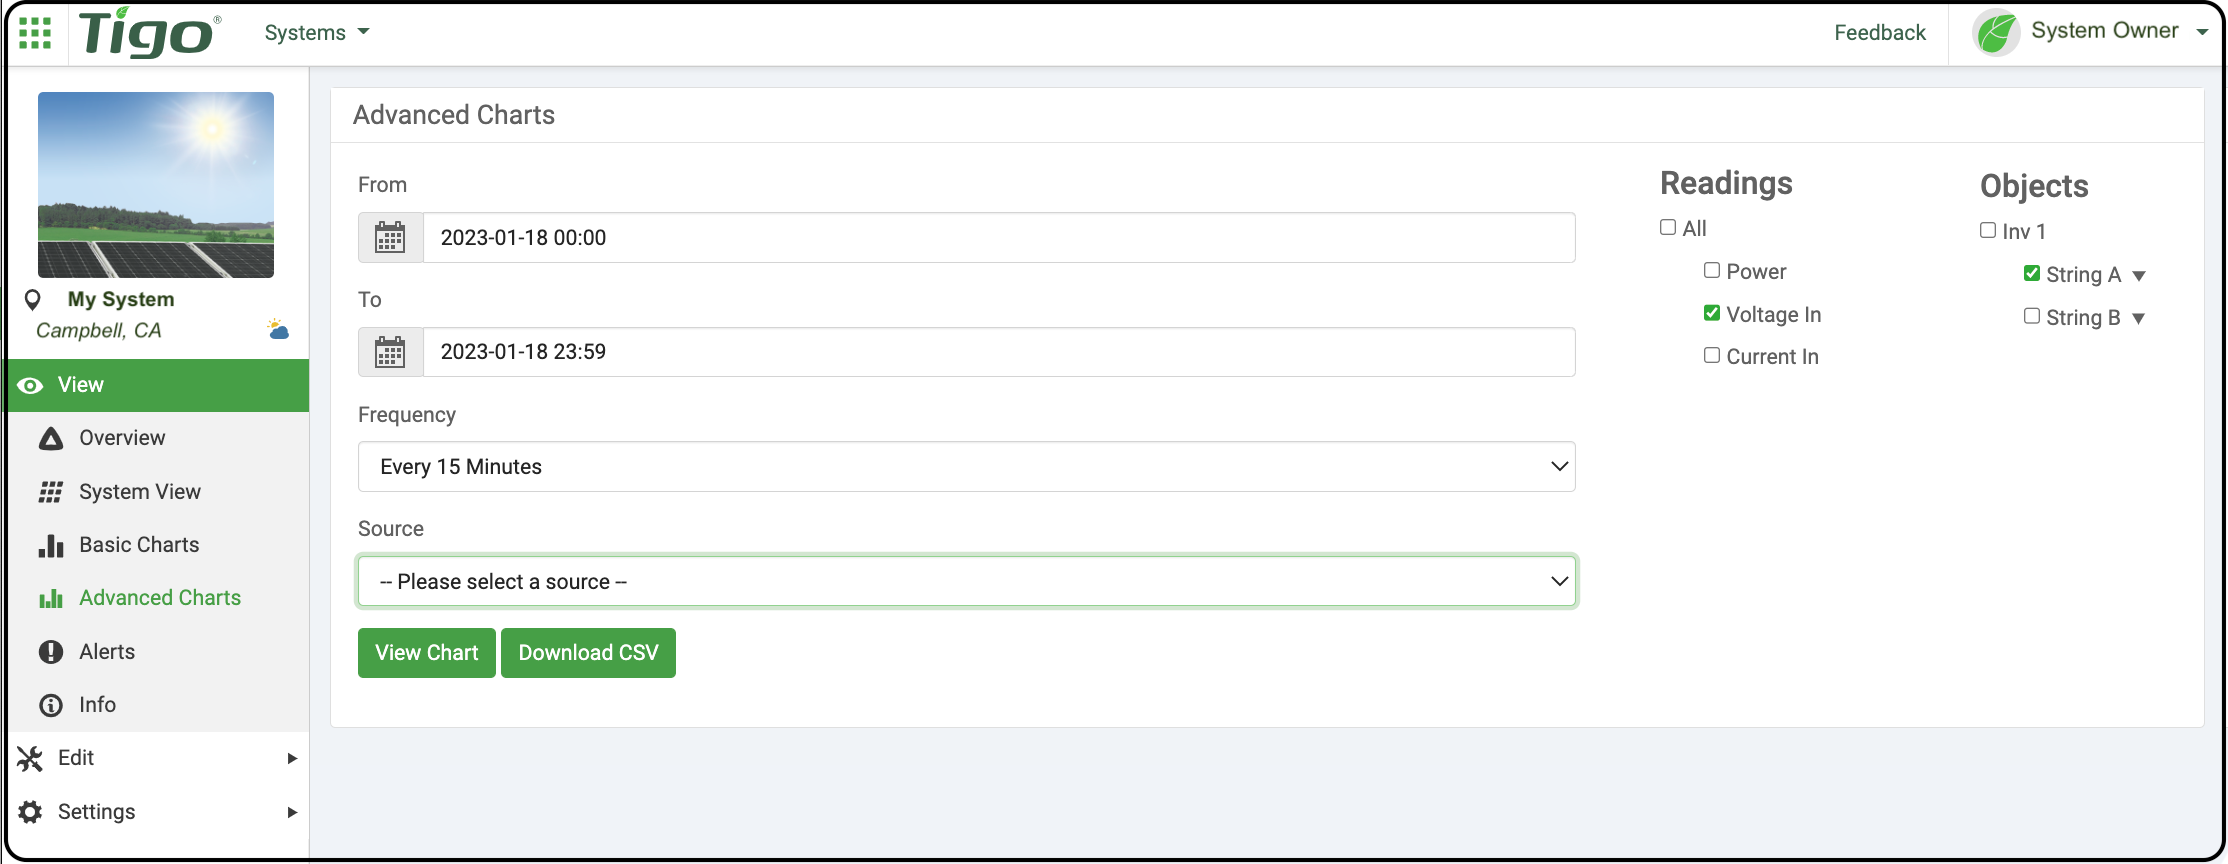The width and height of the screenshot is (2228, 864).
Task: Click the Settings gear icon
Action: [x=30, y=812]
